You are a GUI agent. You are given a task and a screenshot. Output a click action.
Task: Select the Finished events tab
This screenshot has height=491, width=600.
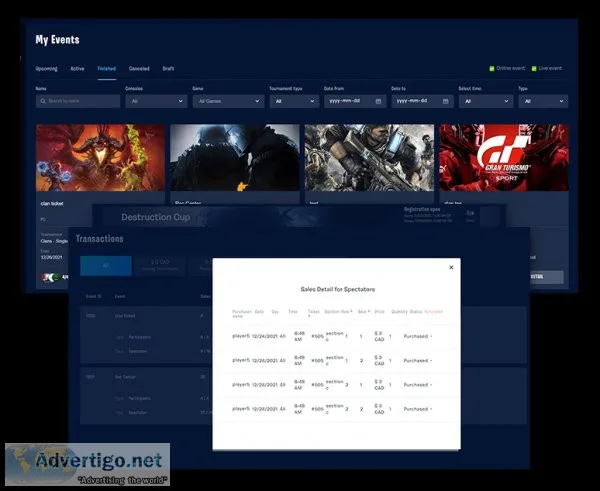coord(106,69)
